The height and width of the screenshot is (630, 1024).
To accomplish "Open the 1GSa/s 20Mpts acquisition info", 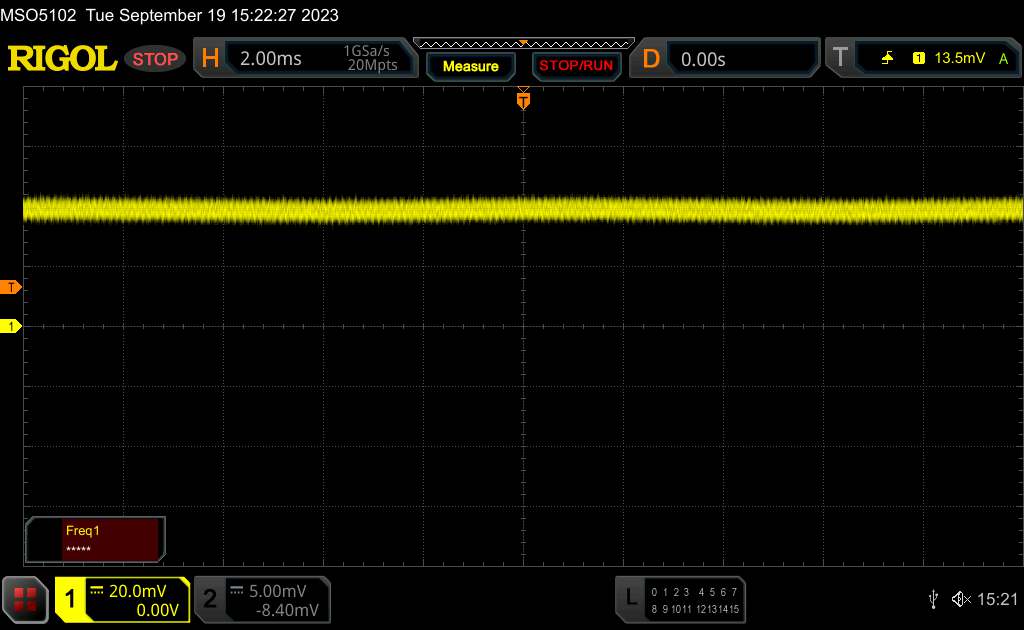I will pyautogui.click(x=370, y=59).
